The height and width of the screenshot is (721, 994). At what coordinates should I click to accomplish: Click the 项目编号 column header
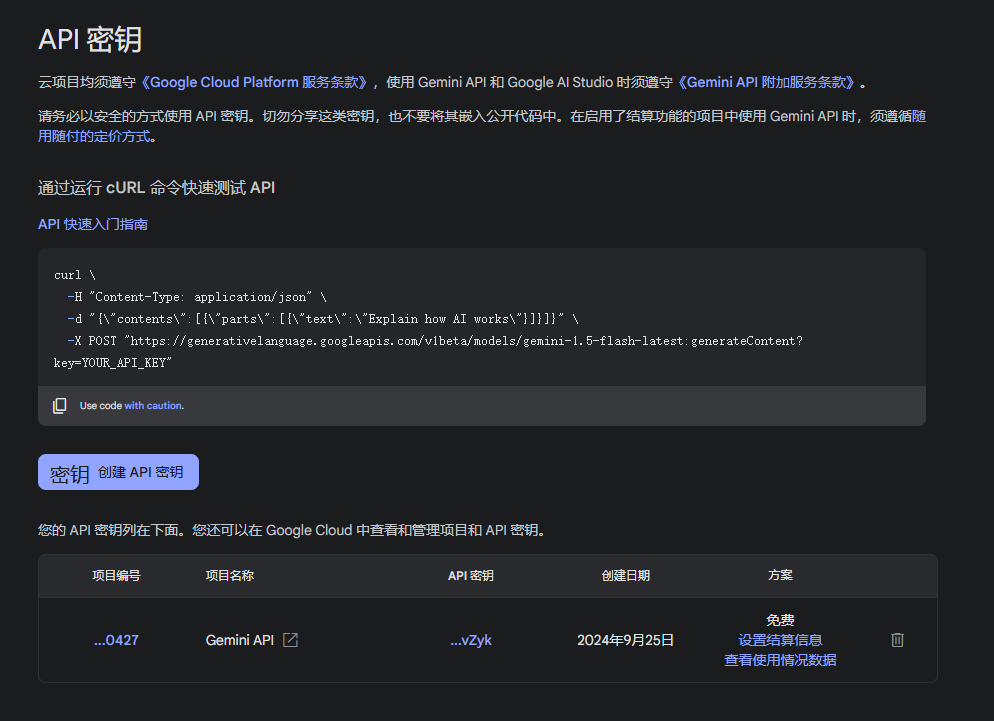coord(116,576)
